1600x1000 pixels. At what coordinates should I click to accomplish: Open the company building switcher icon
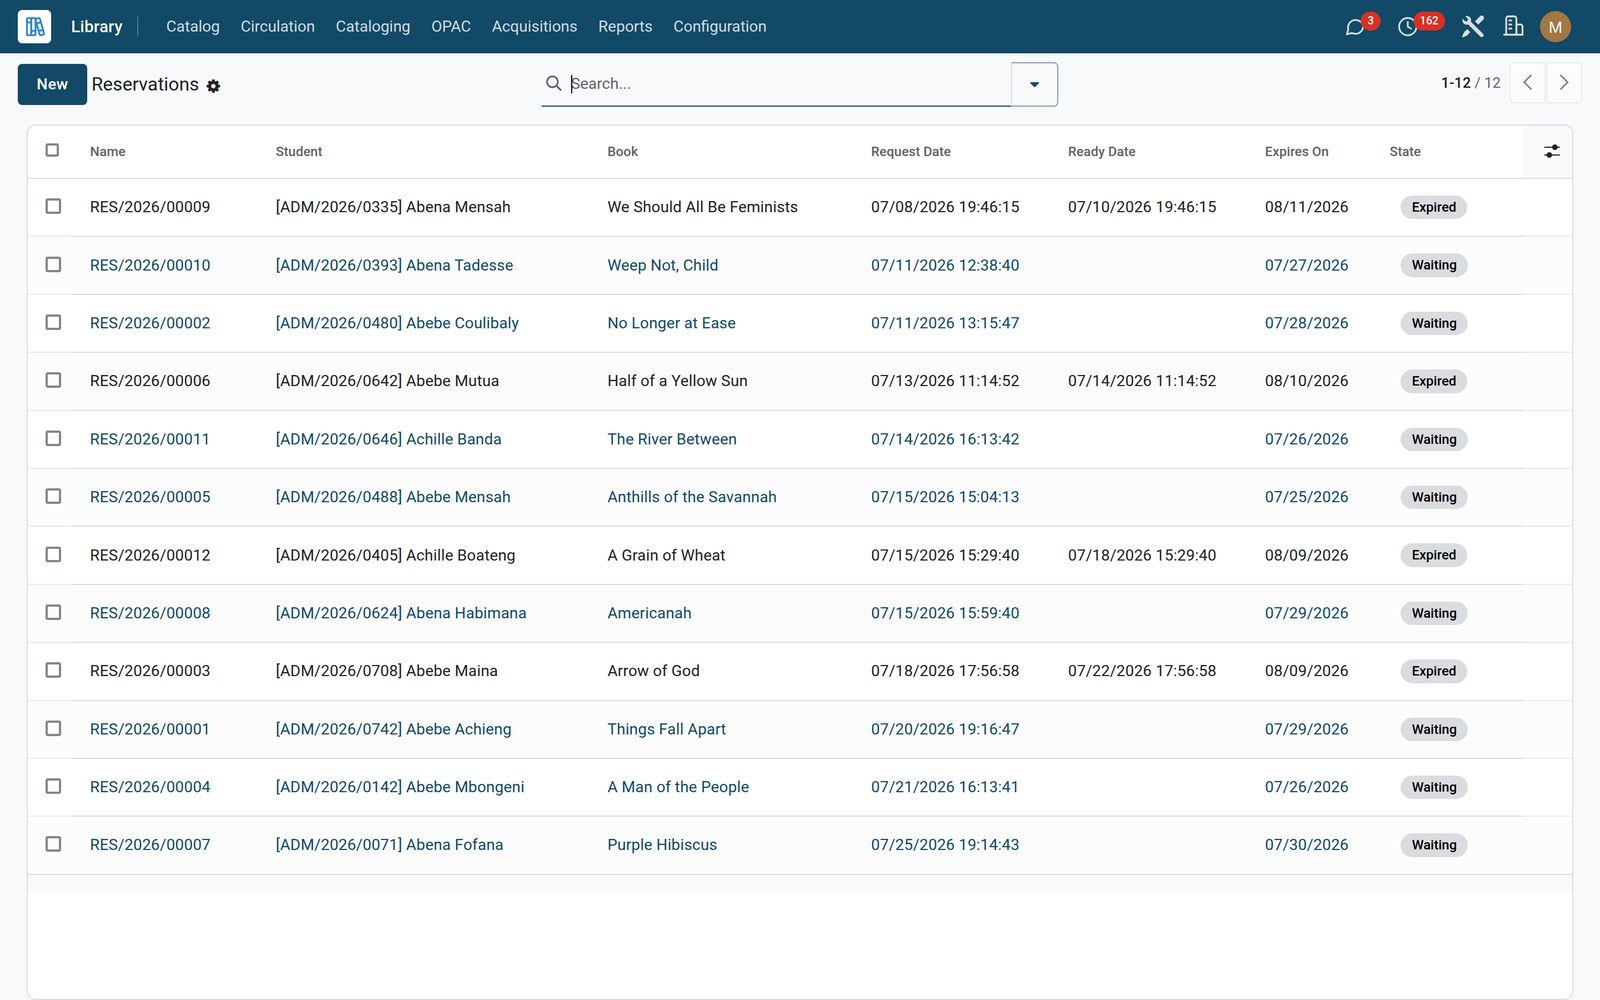click(1514, 27)
